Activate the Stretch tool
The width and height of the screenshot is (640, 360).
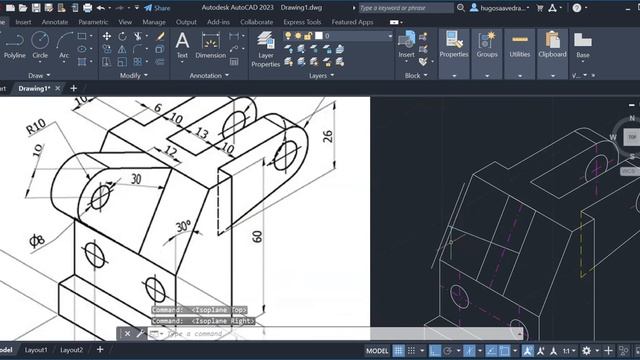point(107,62)
